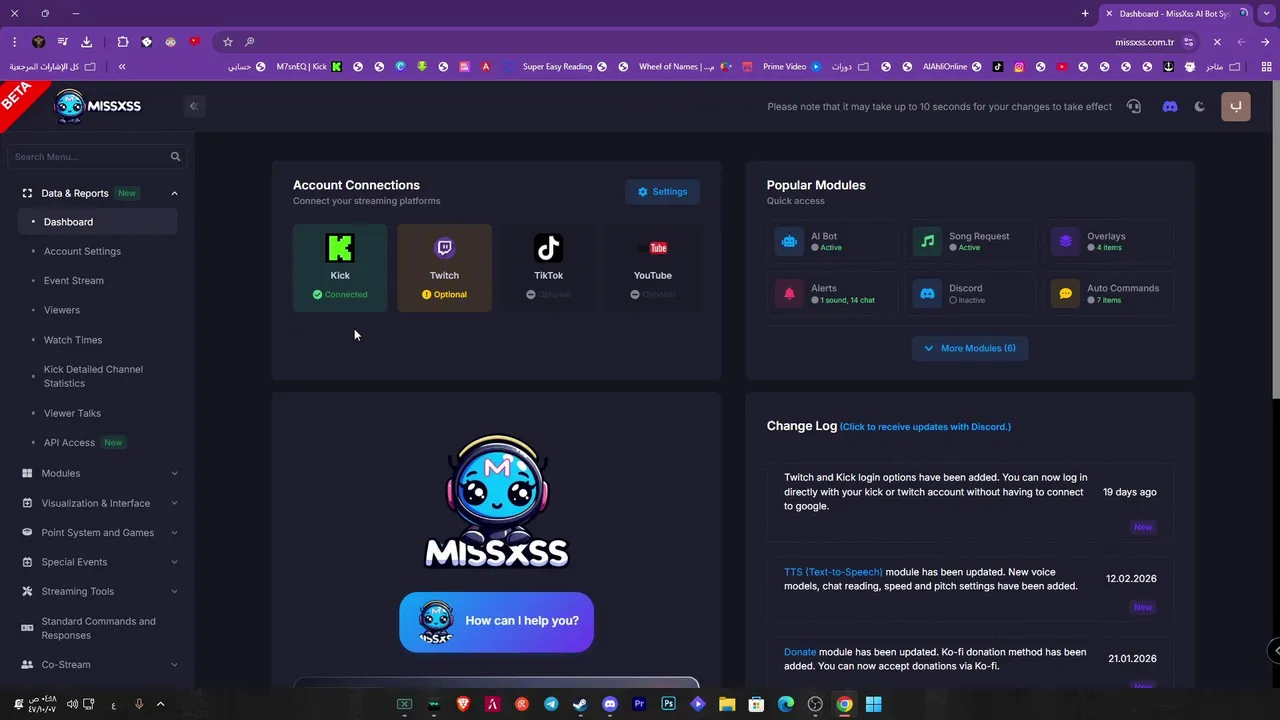The height and width of the screenshot is (720, 1280).
Task: Open the Discord module card
Action: 970,293
